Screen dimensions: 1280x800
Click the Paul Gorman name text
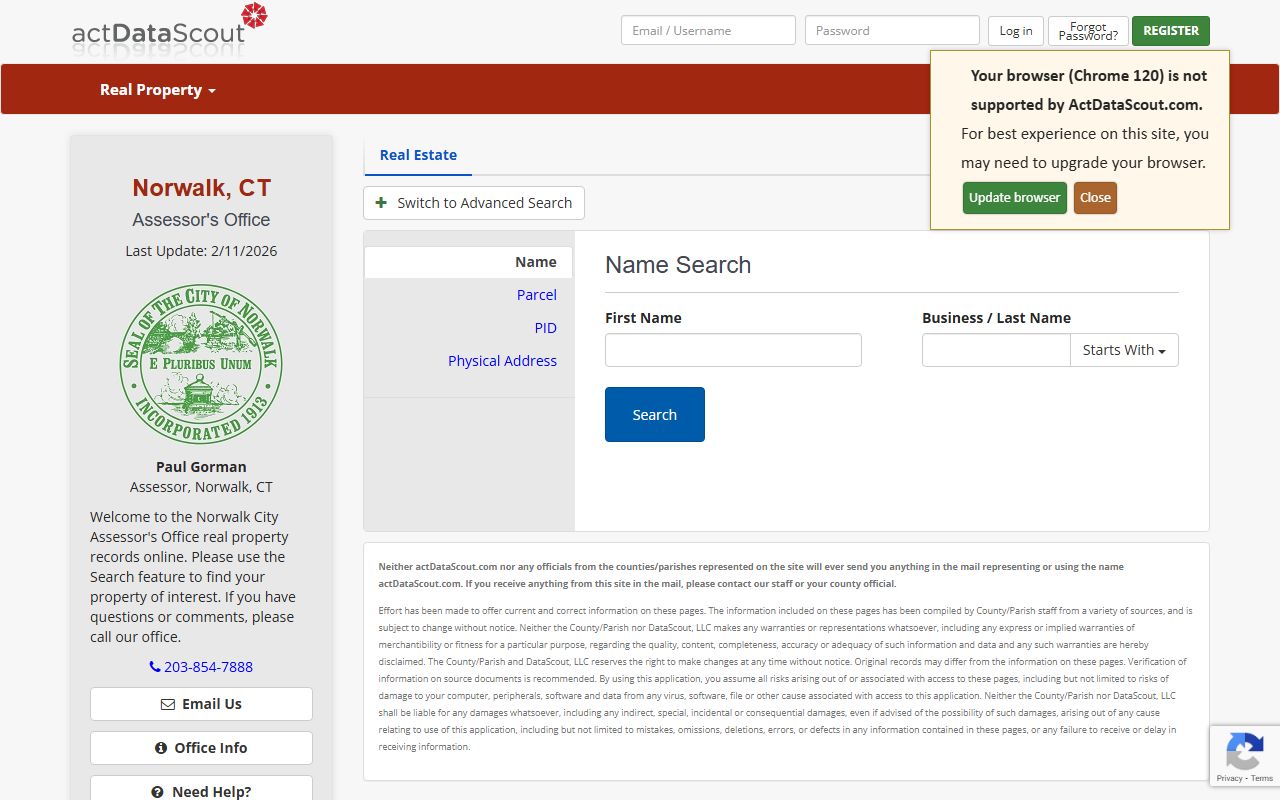tap(201, 467)
